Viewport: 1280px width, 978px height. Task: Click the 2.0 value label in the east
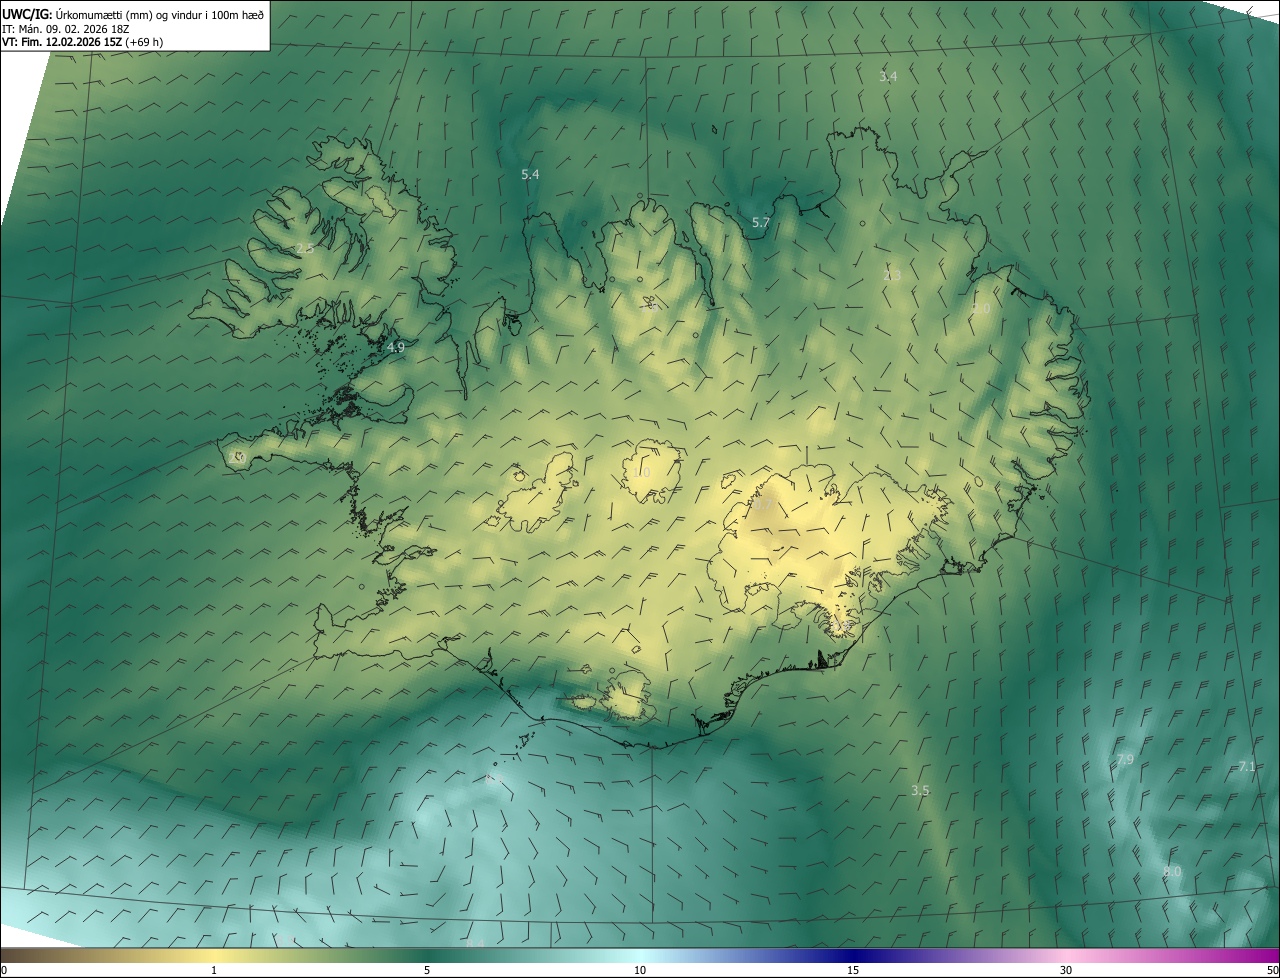(981, 310)
